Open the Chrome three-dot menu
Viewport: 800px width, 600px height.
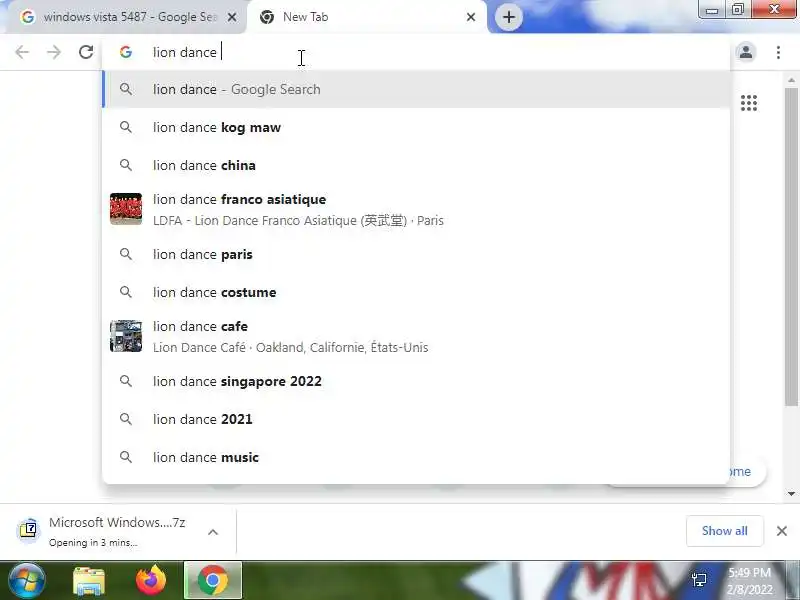(778, 52)
